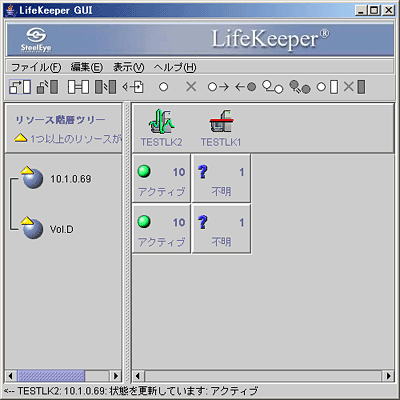Click the リソース階層ツリー heading
Image resolution: width=400 pixels, height=400 pixels.
[x=60, y=120]
